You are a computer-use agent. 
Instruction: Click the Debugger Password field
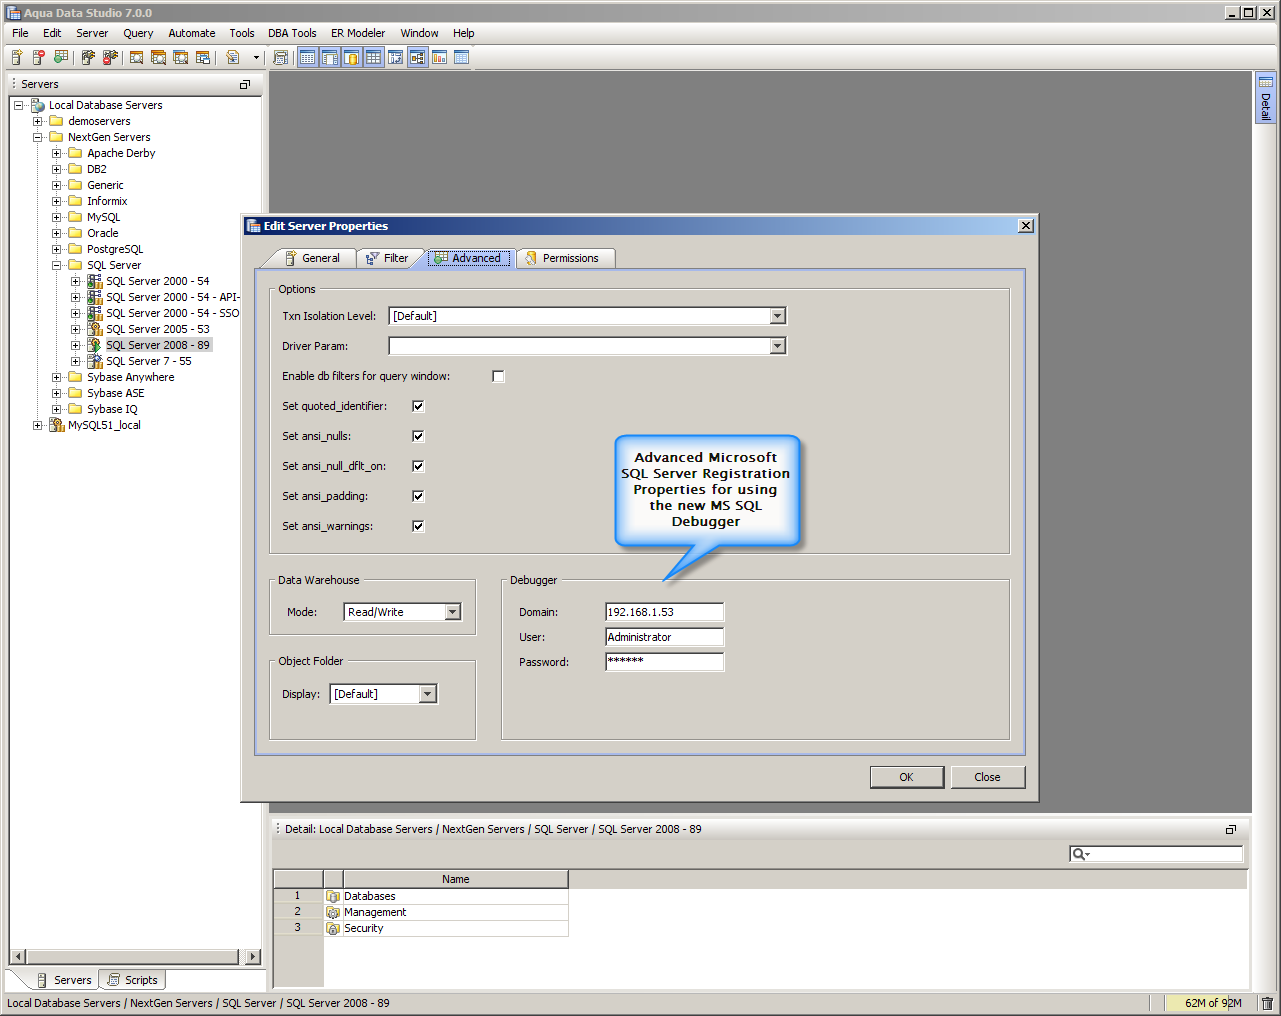tap(664, 662)
